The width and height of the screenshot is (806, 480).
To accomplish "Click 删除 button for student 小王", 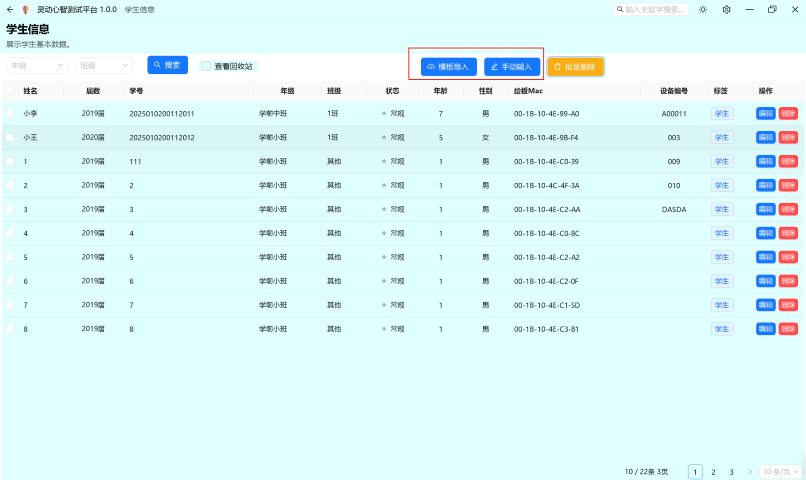I will (x=788, y=138).
